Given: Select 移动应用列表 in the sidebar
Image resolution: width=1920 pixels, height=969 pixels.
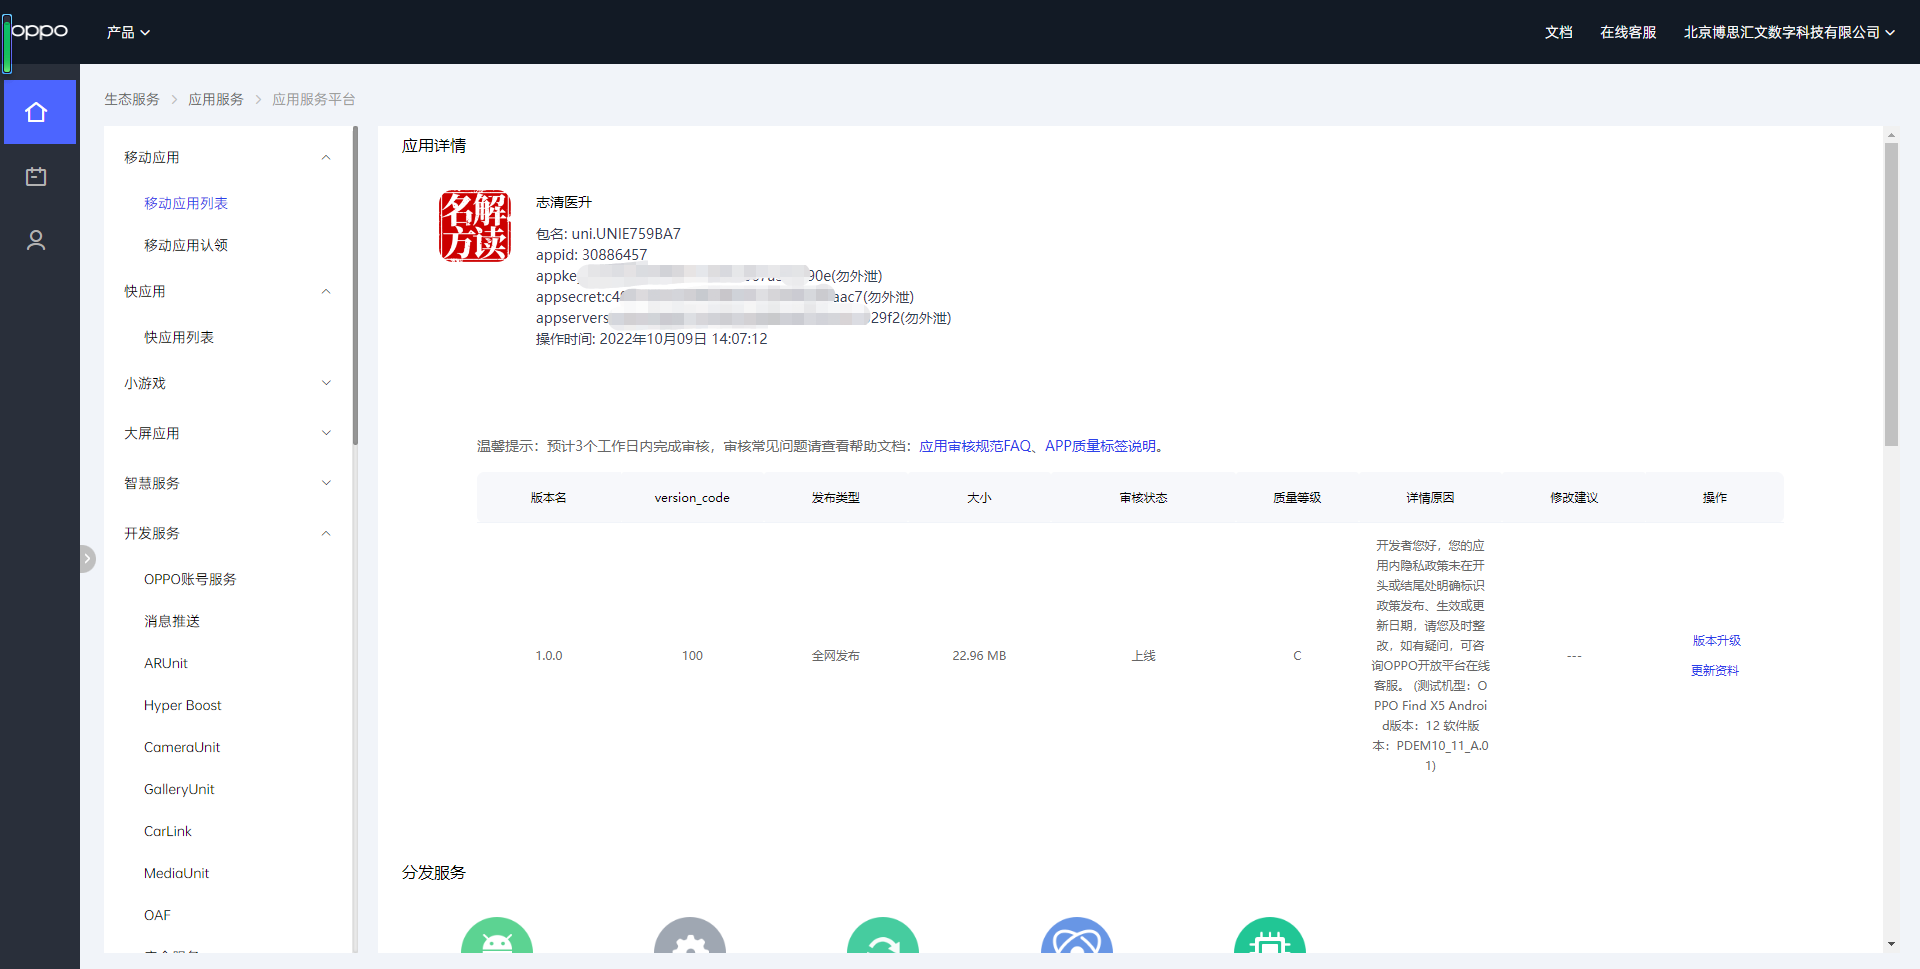Looking at the screenshot, I should (186, 203).
